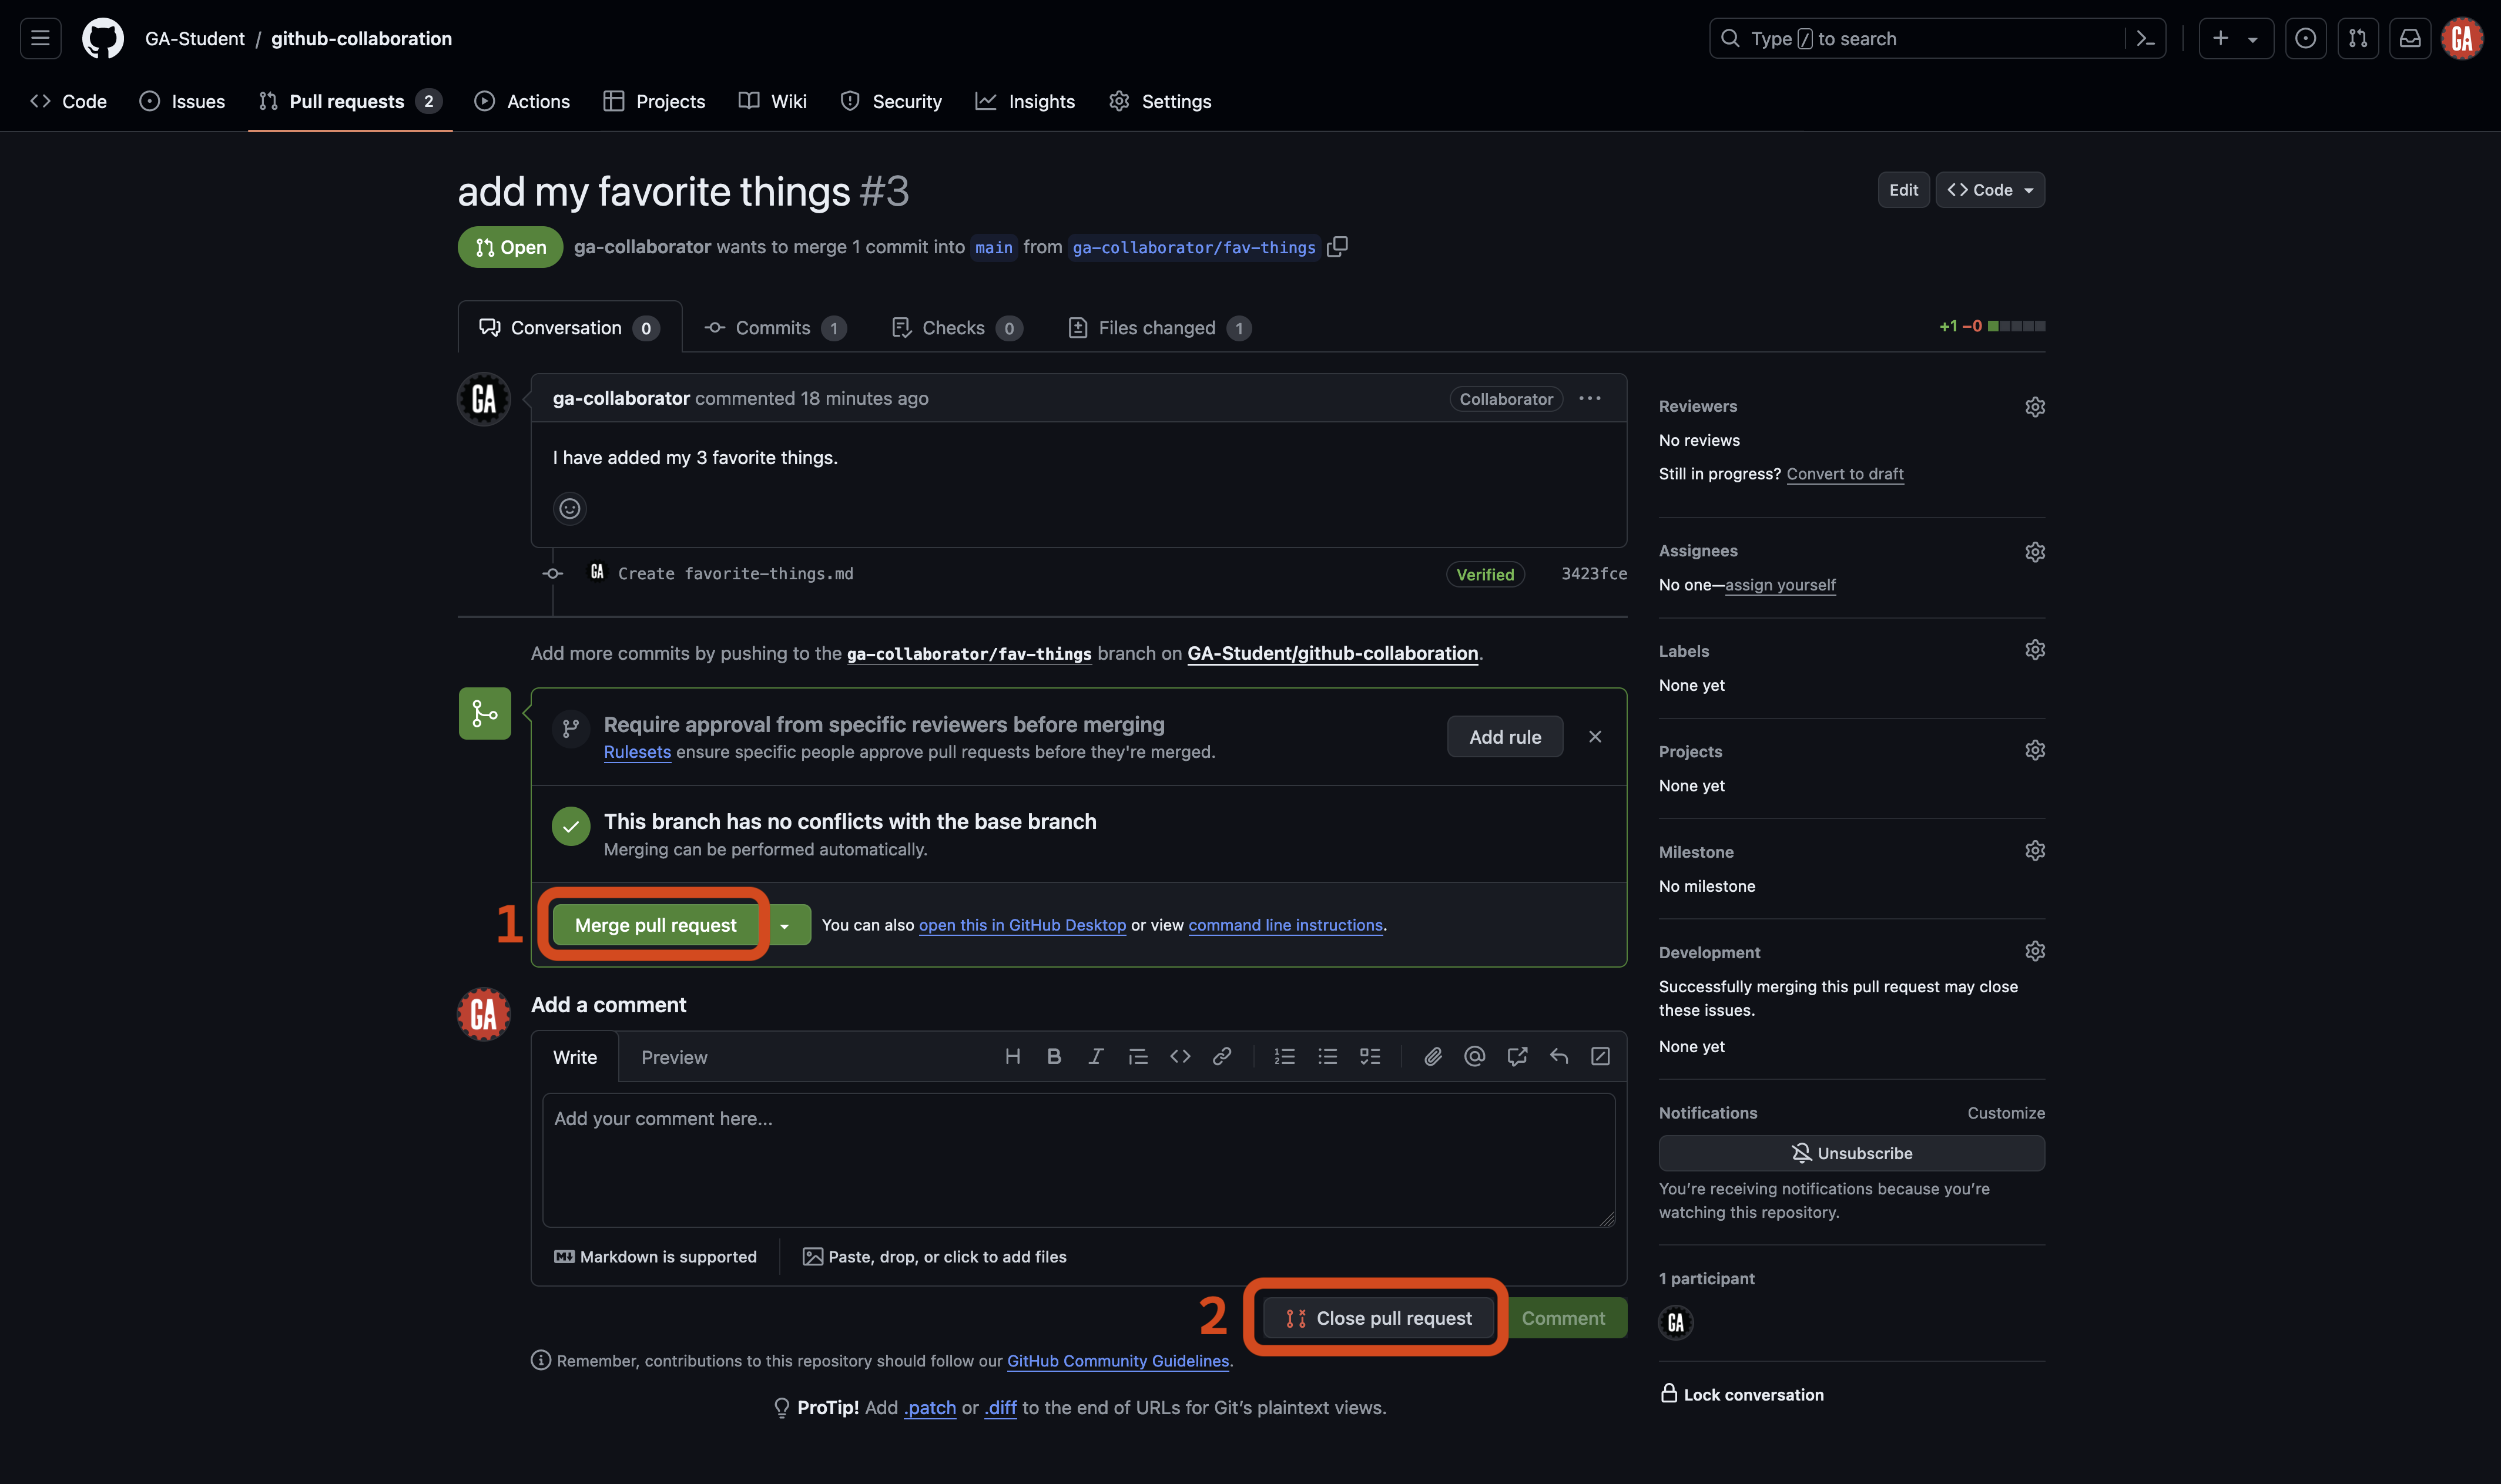This screenshot has width=2501, height=1484.
Task: Open the kebab menu on ga-collaborator's comment
Action: click(x=1589, y=398)
